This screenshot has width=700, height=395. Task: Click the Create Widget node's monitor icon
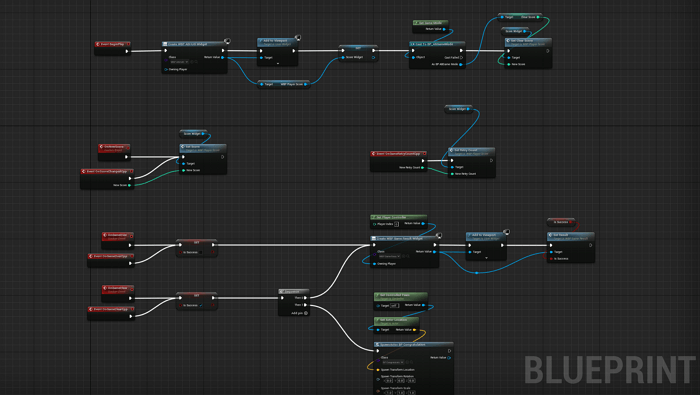(227, 41)
